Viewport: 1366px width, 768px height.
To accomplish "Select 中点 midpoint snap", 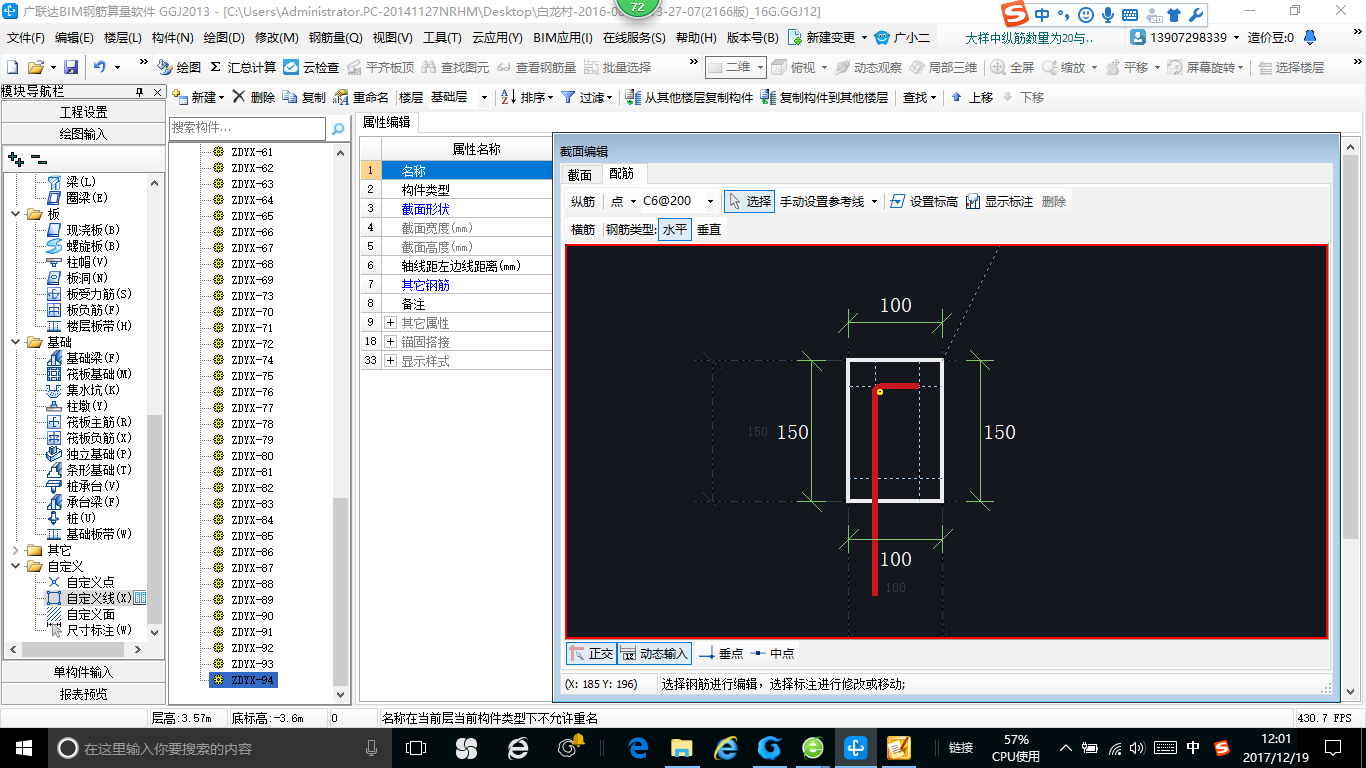I will (772, 653).
